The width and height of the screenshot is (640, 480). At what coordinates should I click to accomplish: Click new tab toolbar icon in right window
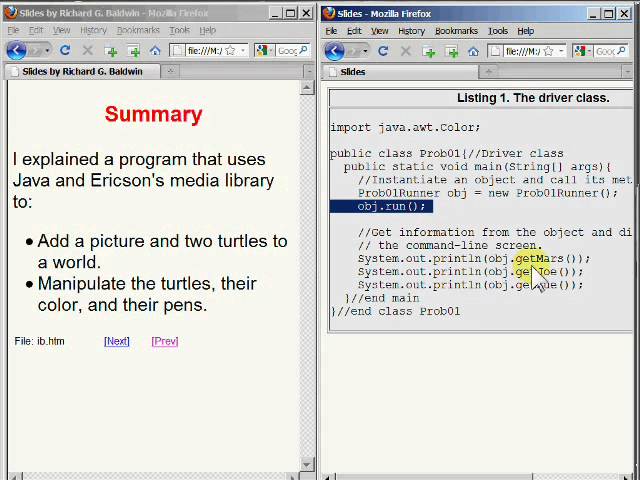point(429,52)
